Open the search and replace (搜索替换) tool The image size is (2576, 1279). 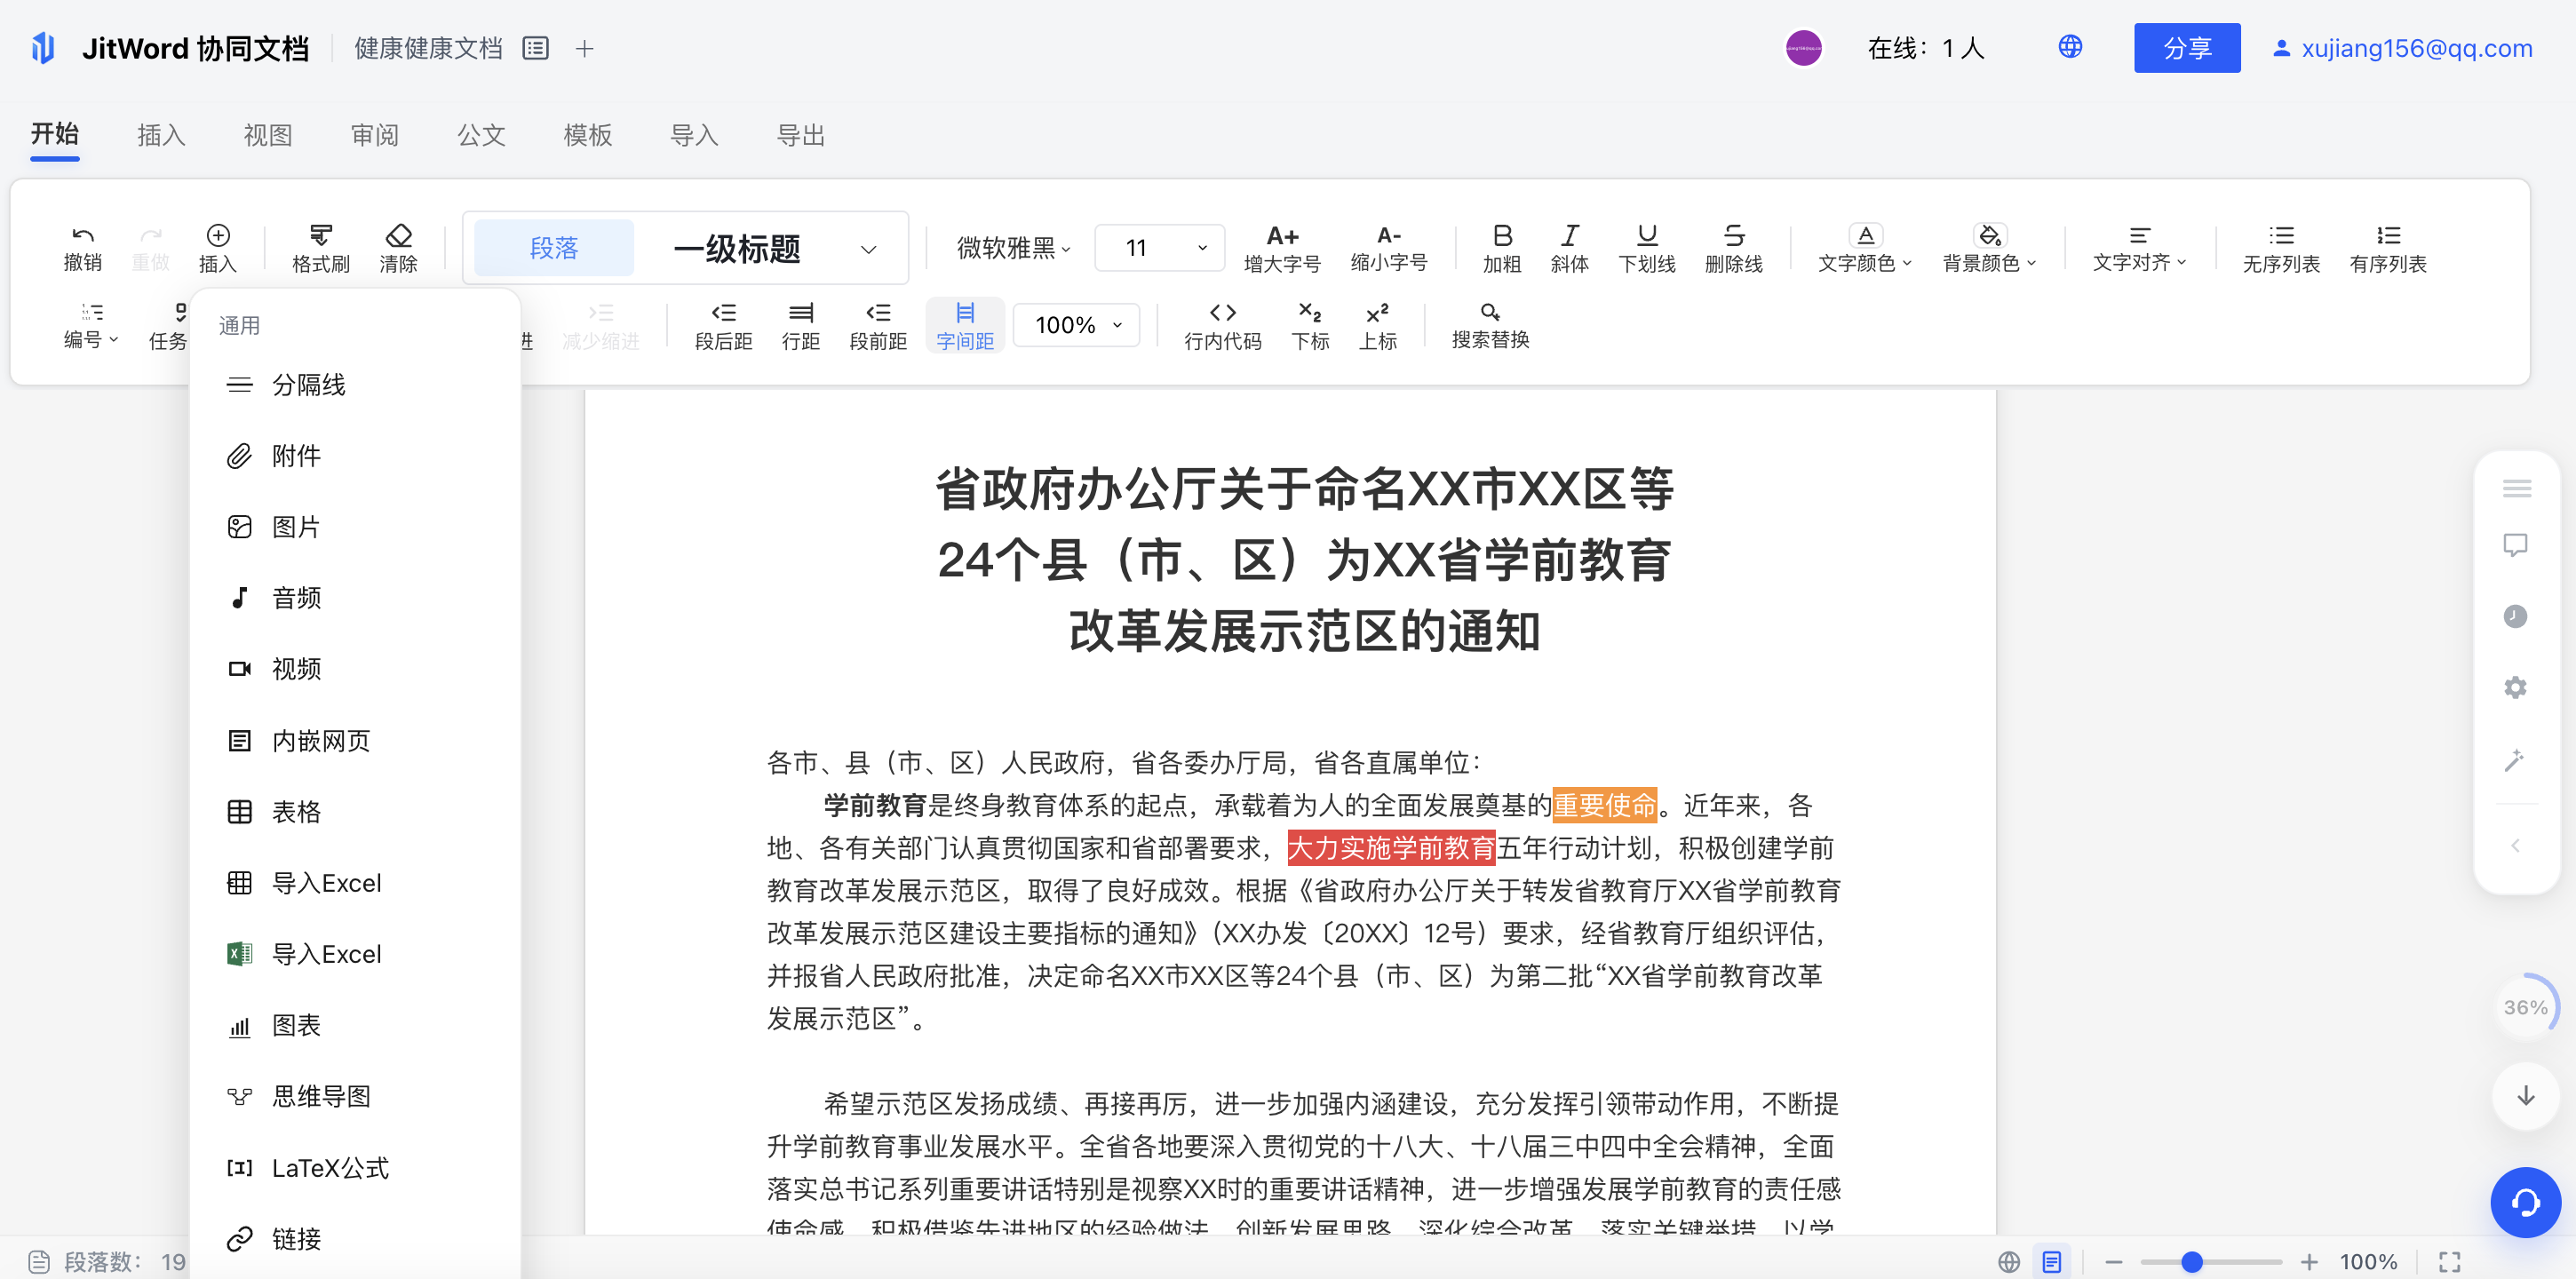[1489, 314]
